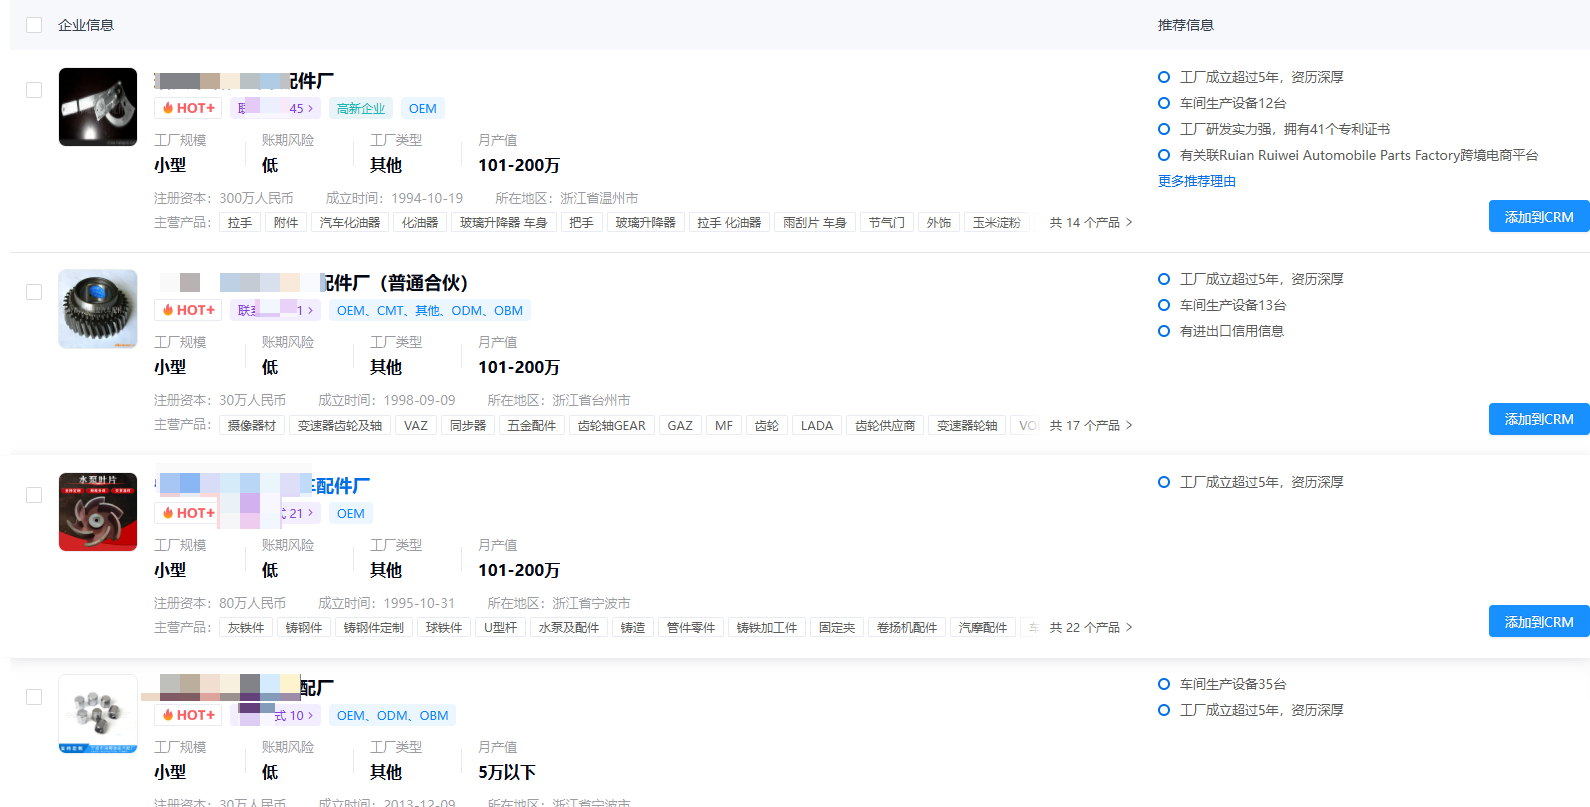
Task: Select the header select-all checkbox
Action: [x=34, y=25]
